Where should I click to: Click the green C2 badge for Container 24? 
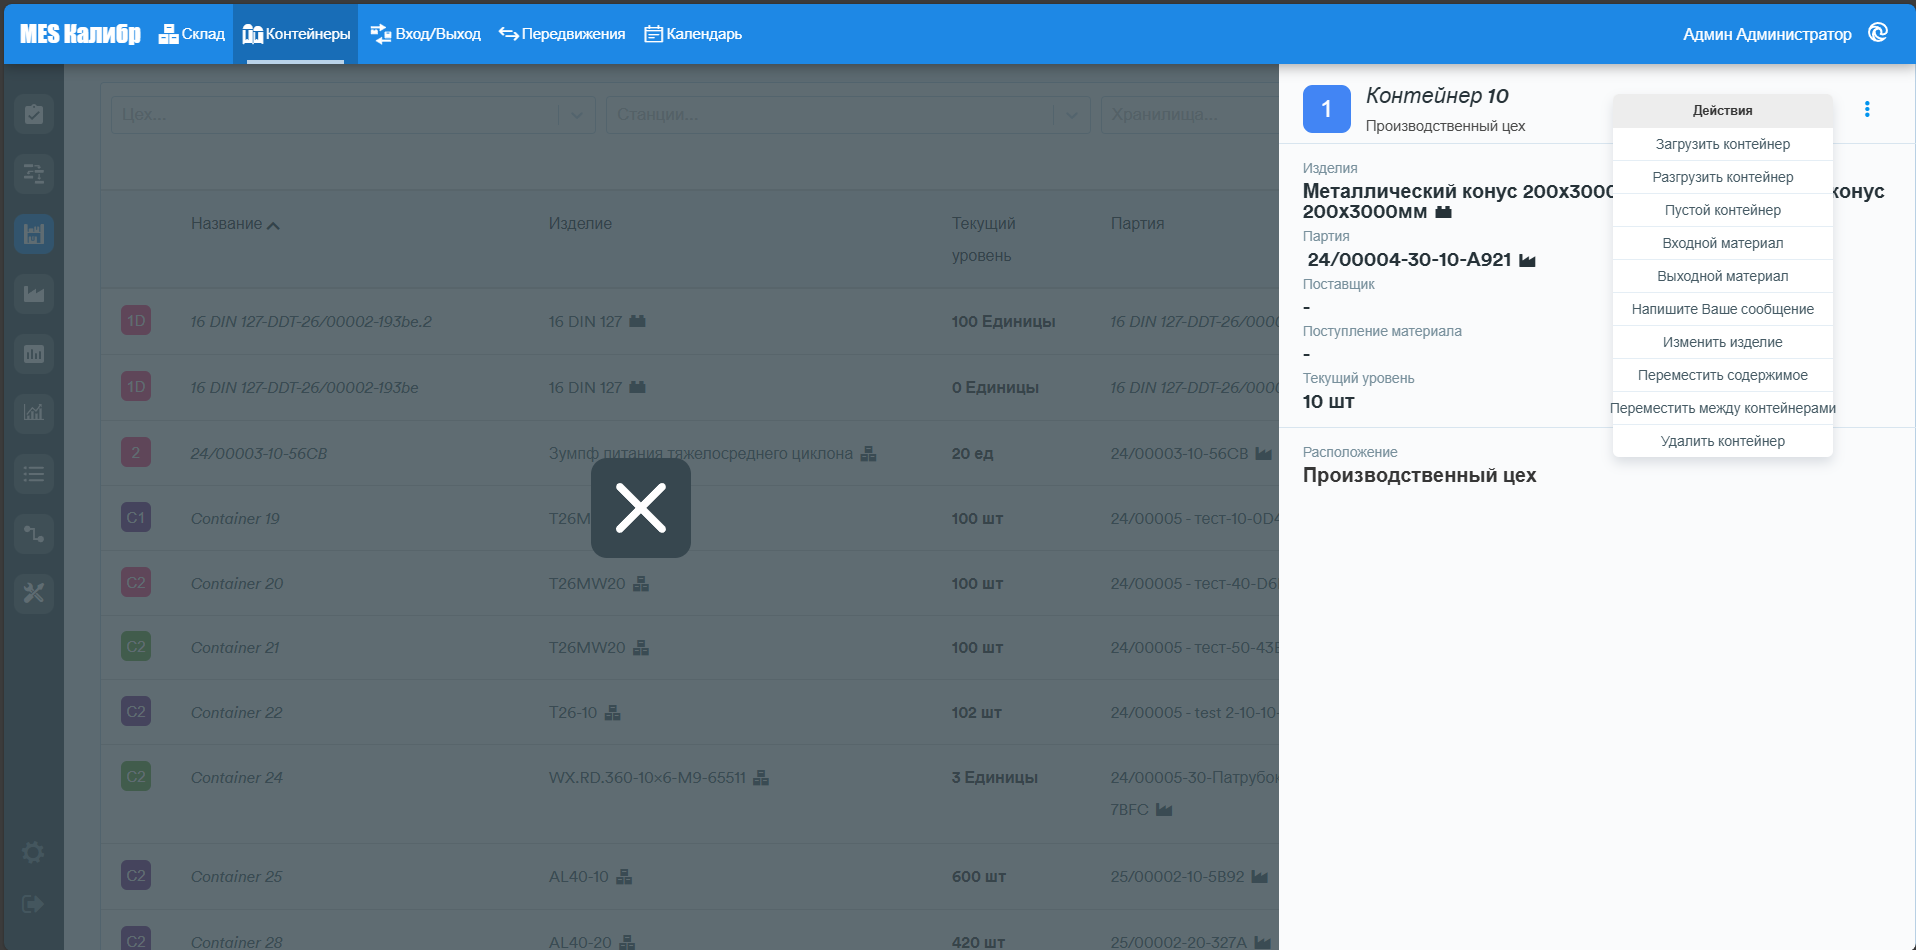[x=136, y=777]
